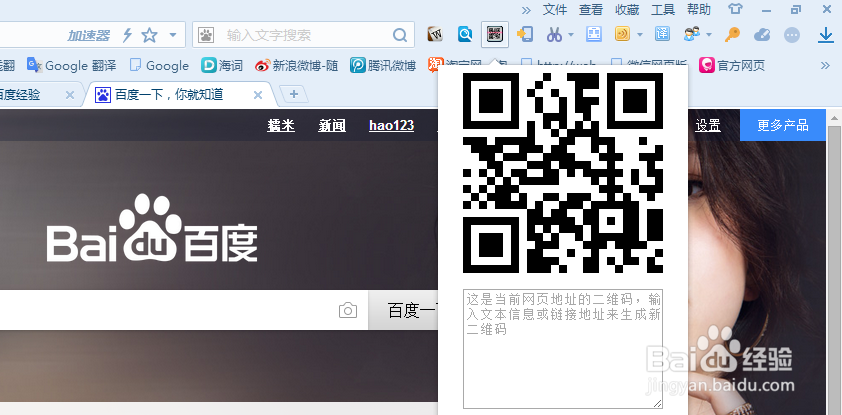Click the page vertical scrollbar up arrow
This screenshot has height=415, width=842.
834,118
